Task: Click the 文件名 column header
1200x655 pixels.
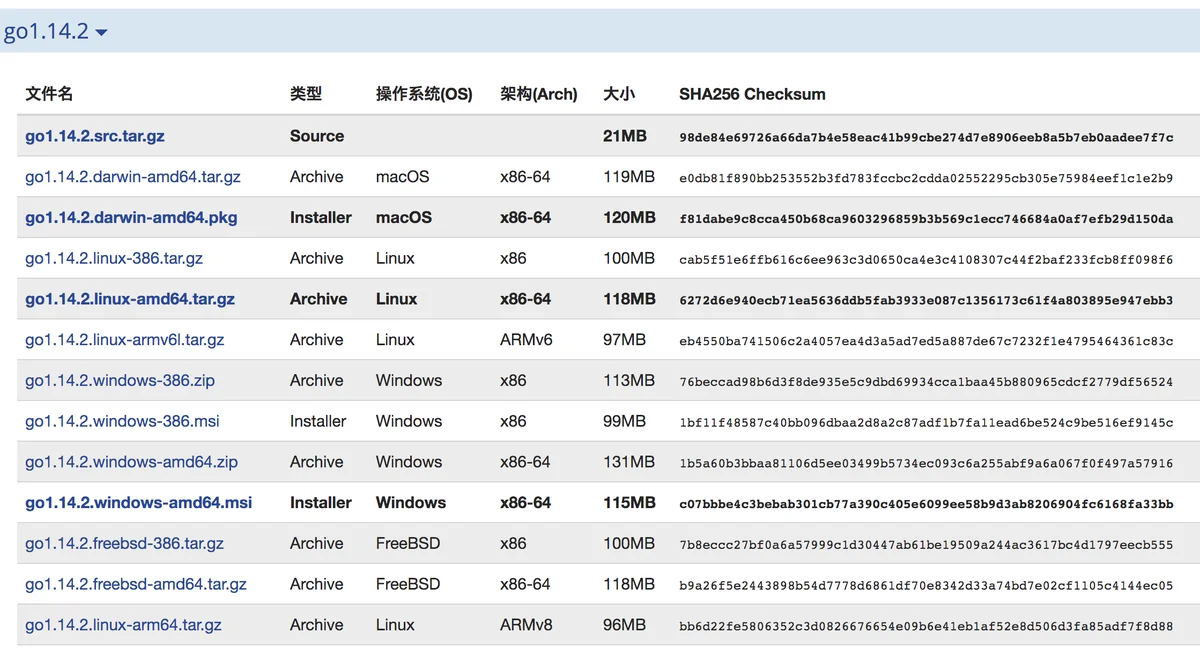Action: (x=49, y=94)
